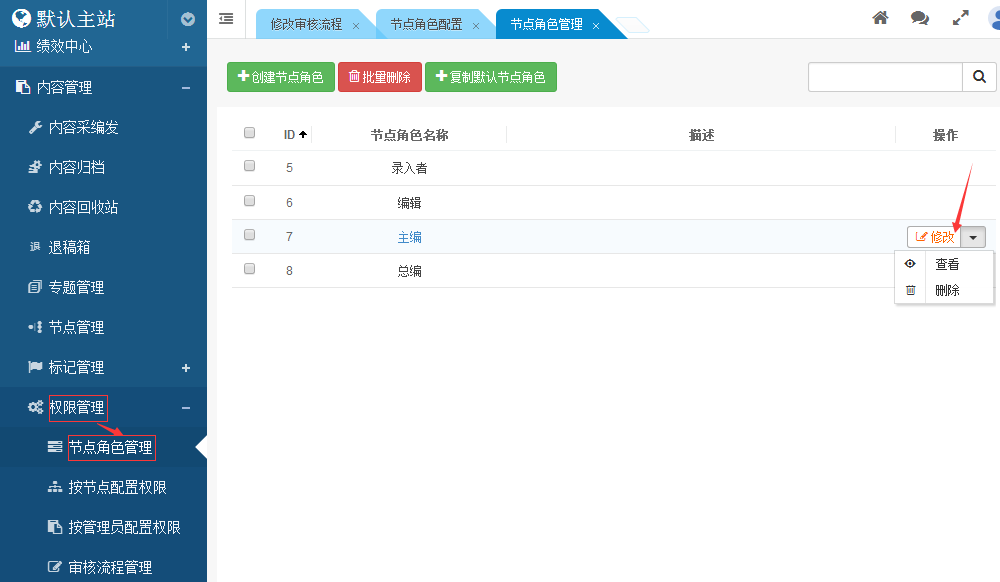Viewport: 1000px width, 582px height.
Task: Click into the search input field
Action: (884, 77)
